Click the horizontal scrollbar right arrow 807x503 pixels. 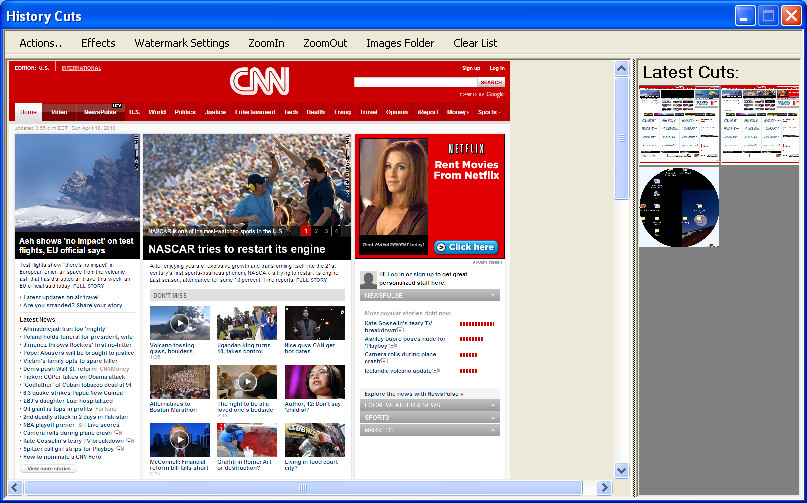pos(604,487)
